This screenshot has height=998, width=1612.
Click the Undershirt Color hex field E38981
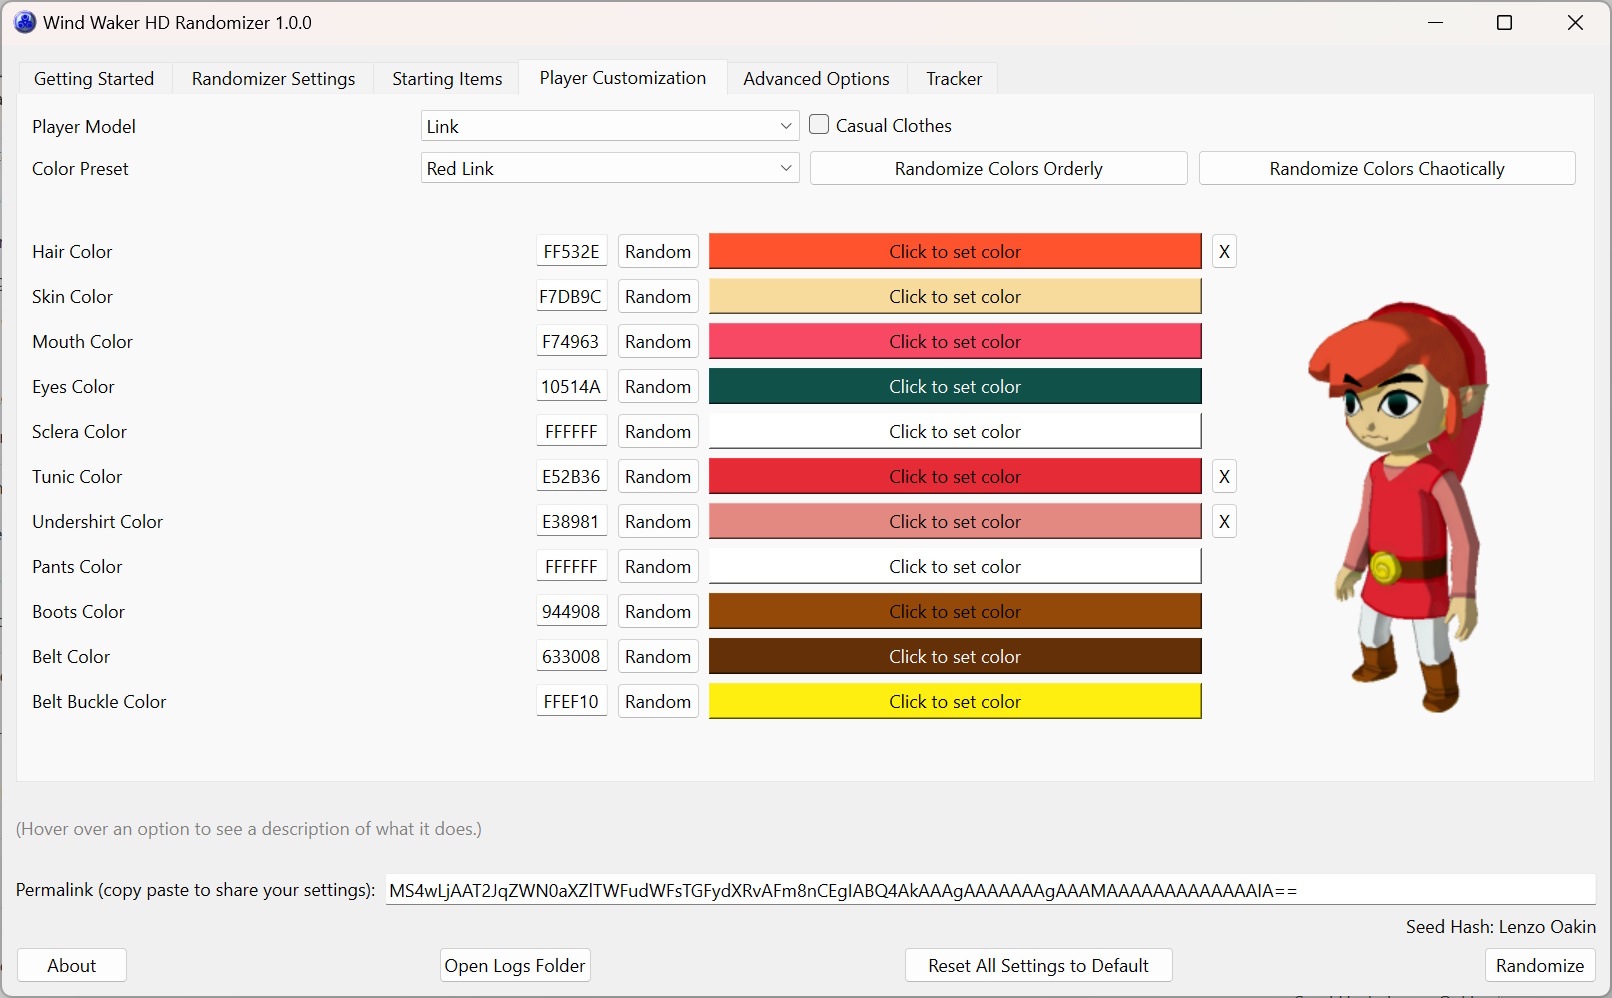point(571,522)
